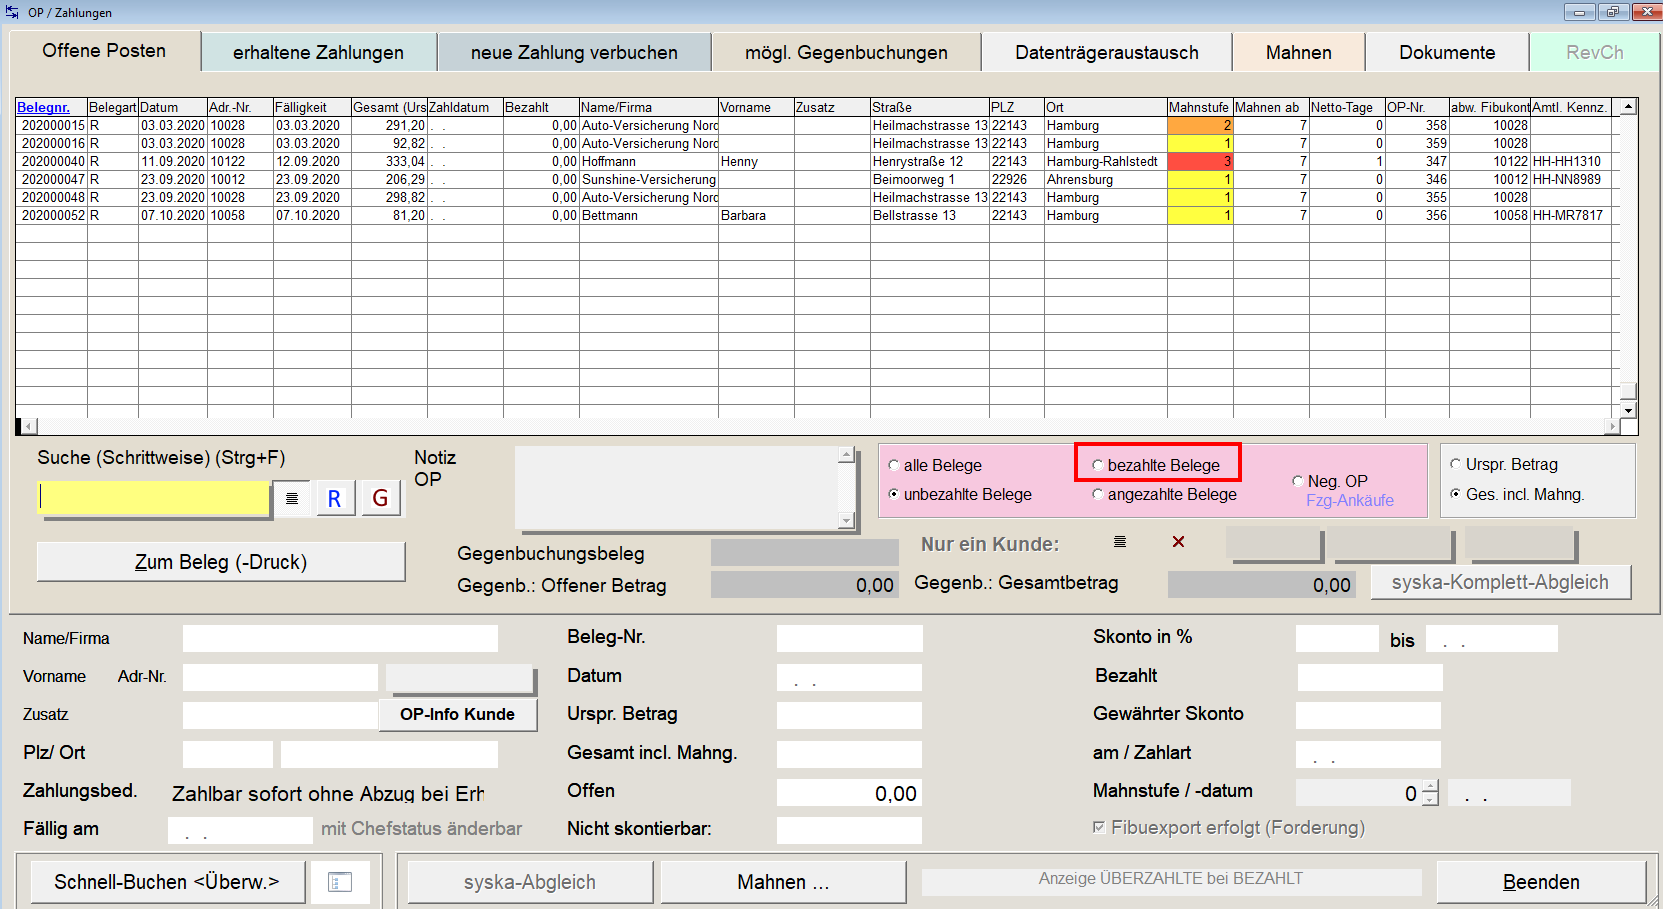Image resolution: width=1663 pixels, height=909 pixels.
Task: Click the red G filter button
Action: tap(380, 498)
